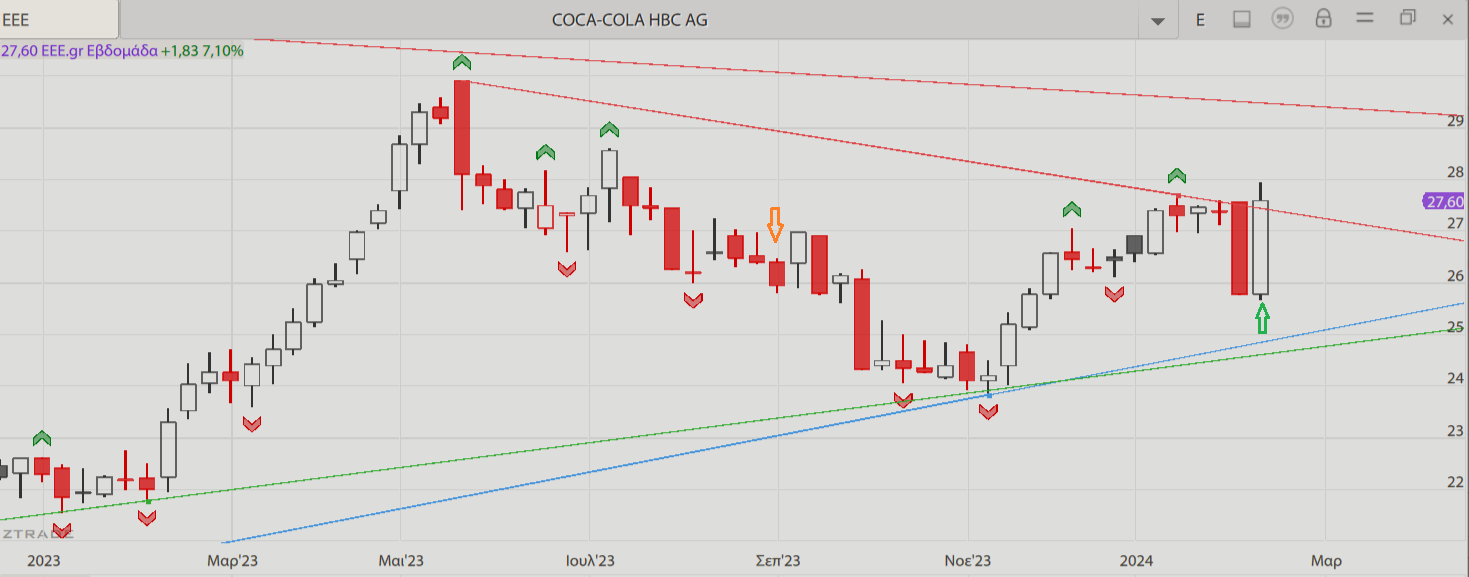The width and height of the screenshot is (1469, 577).
Task: Click the Σεπ'23 date axis label
Action: point(779,560)
